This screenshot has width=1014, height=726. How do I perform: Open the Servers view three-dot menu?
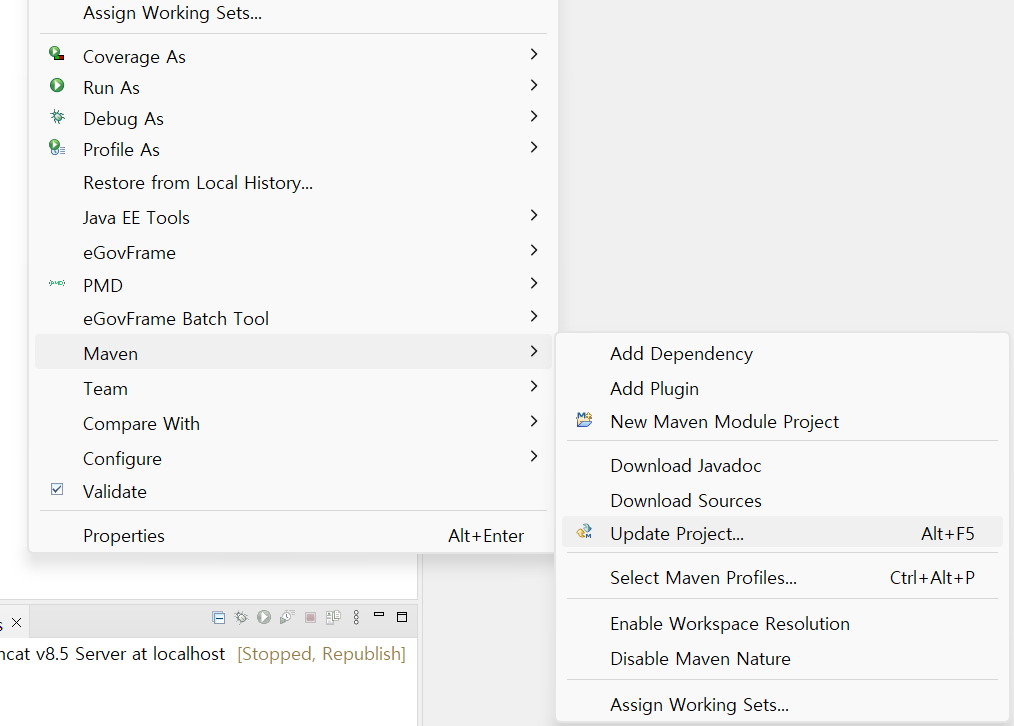(x=356, y=617)
